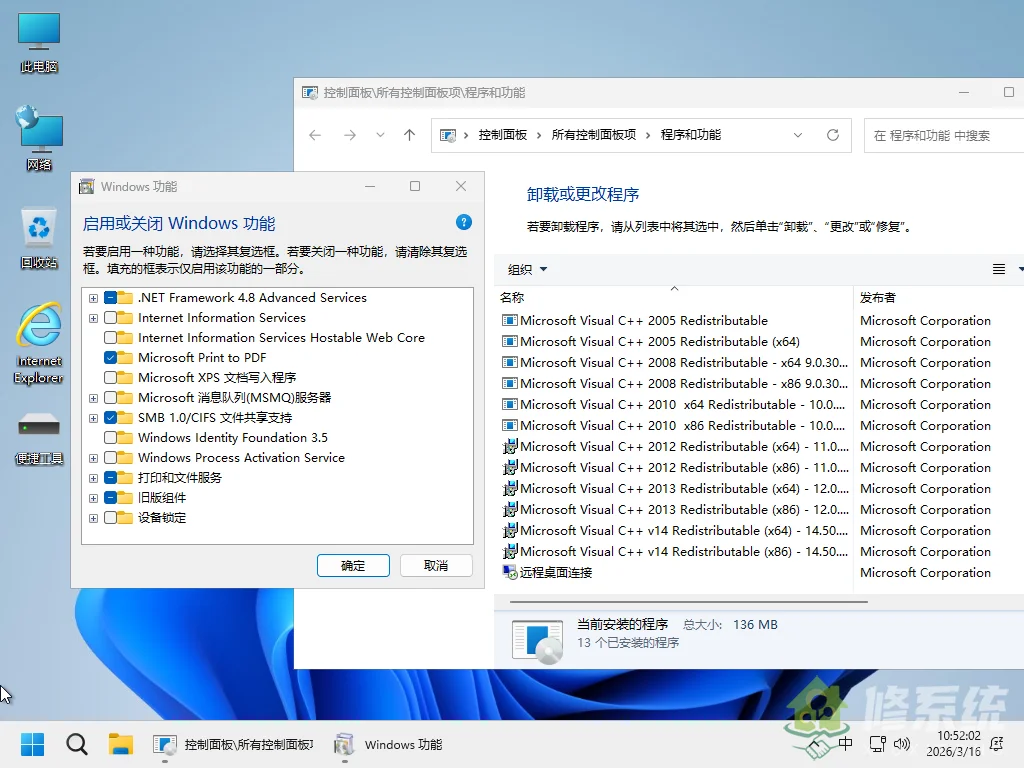The image size is (1024, 768).
Task: Click the view options icon above 发布者 column
Action: tap(998, 268)
